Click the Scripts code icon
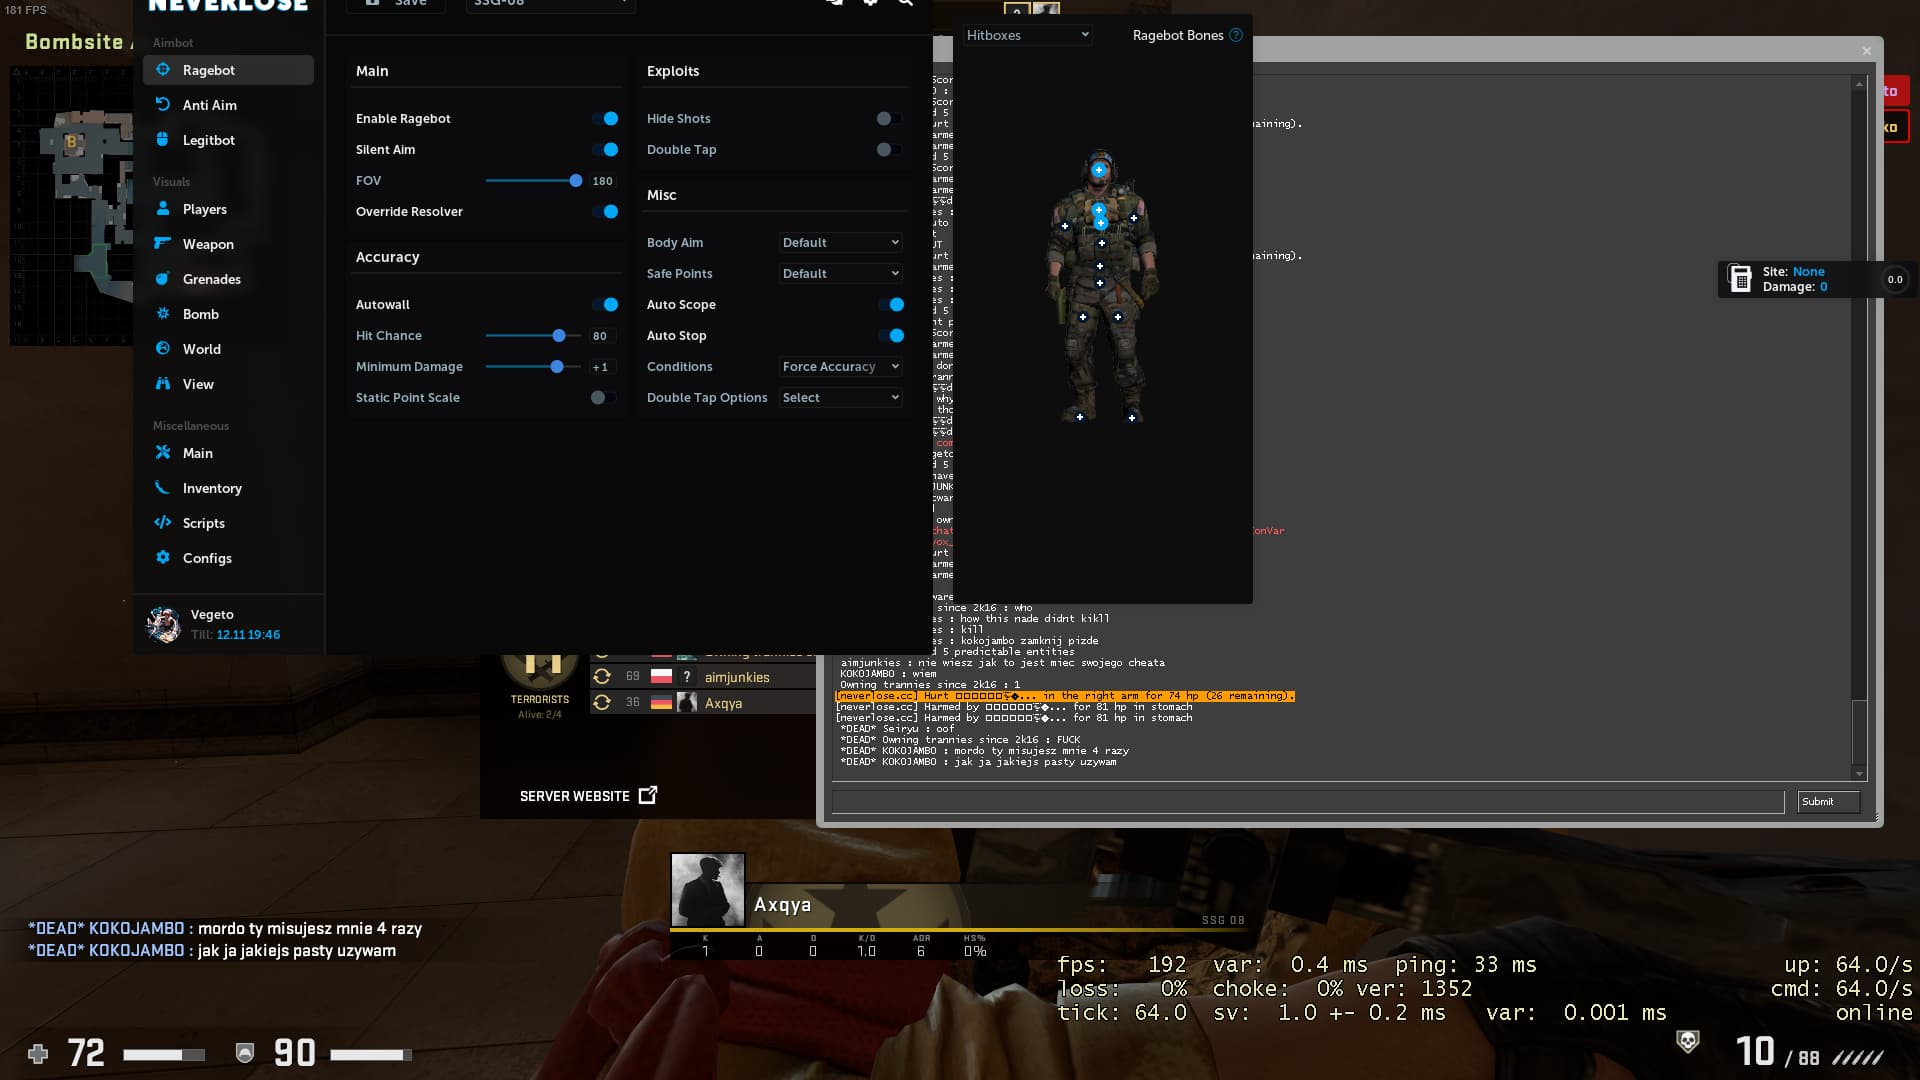The height and width of the screenshot is (1080, 1920). (163, 523)
